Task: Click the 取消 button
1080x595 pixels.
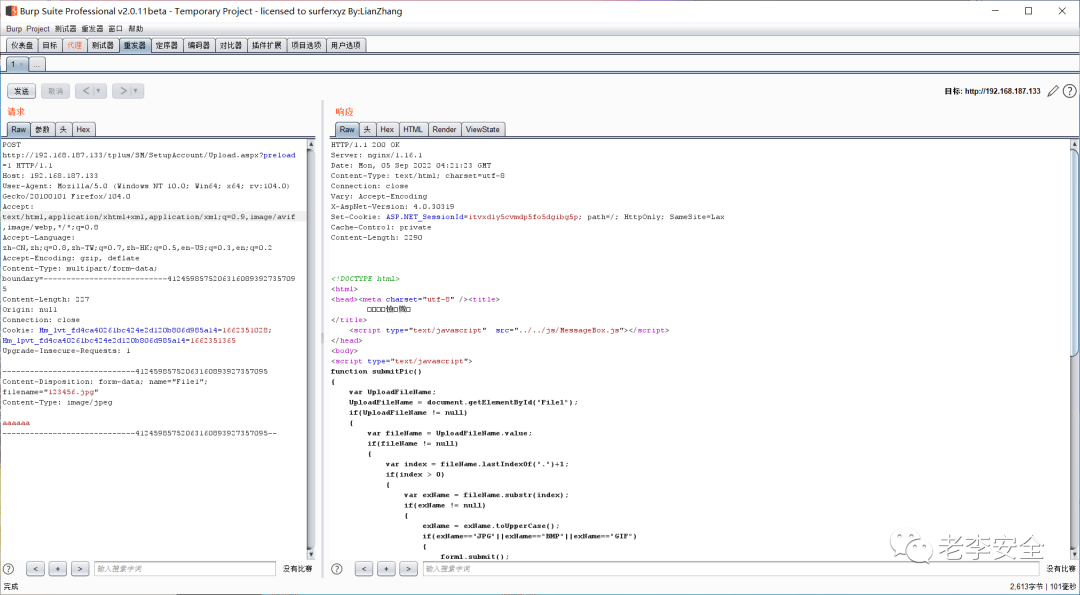Action: pos(55,91)
